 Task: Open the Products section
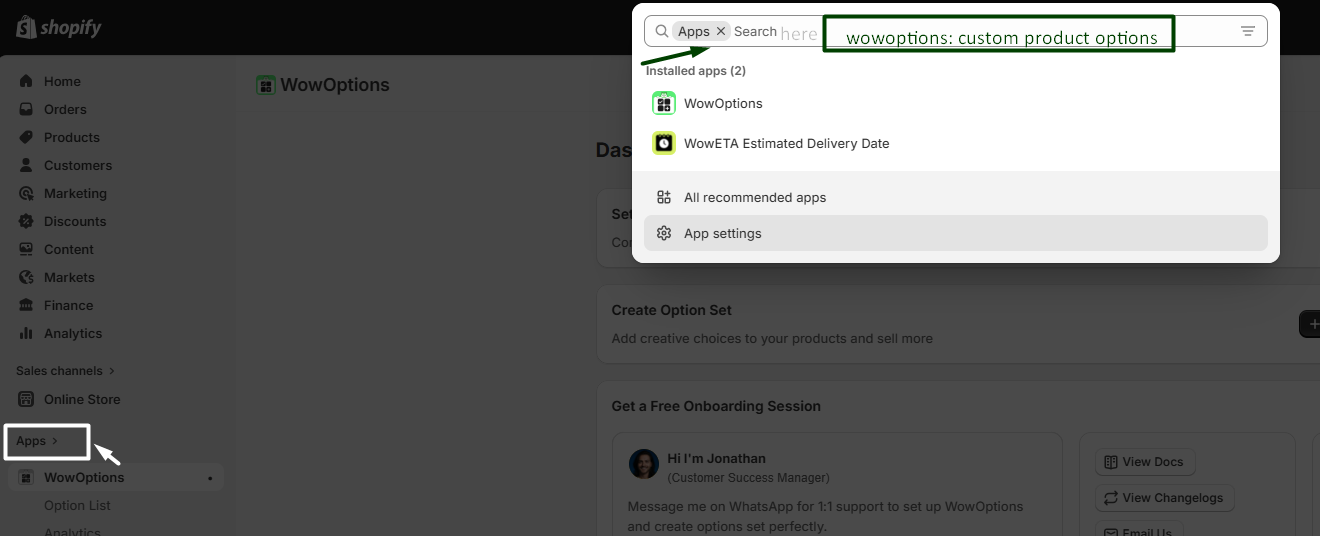(x=71, y=137)
